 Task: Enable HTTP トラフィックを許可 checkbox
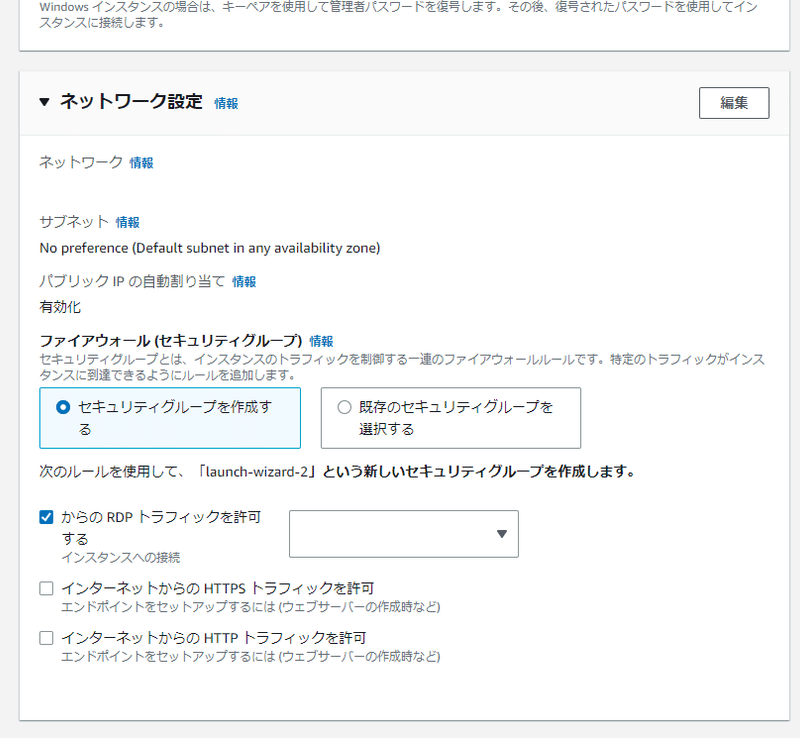pyautogui.click(x=46, y=638)
